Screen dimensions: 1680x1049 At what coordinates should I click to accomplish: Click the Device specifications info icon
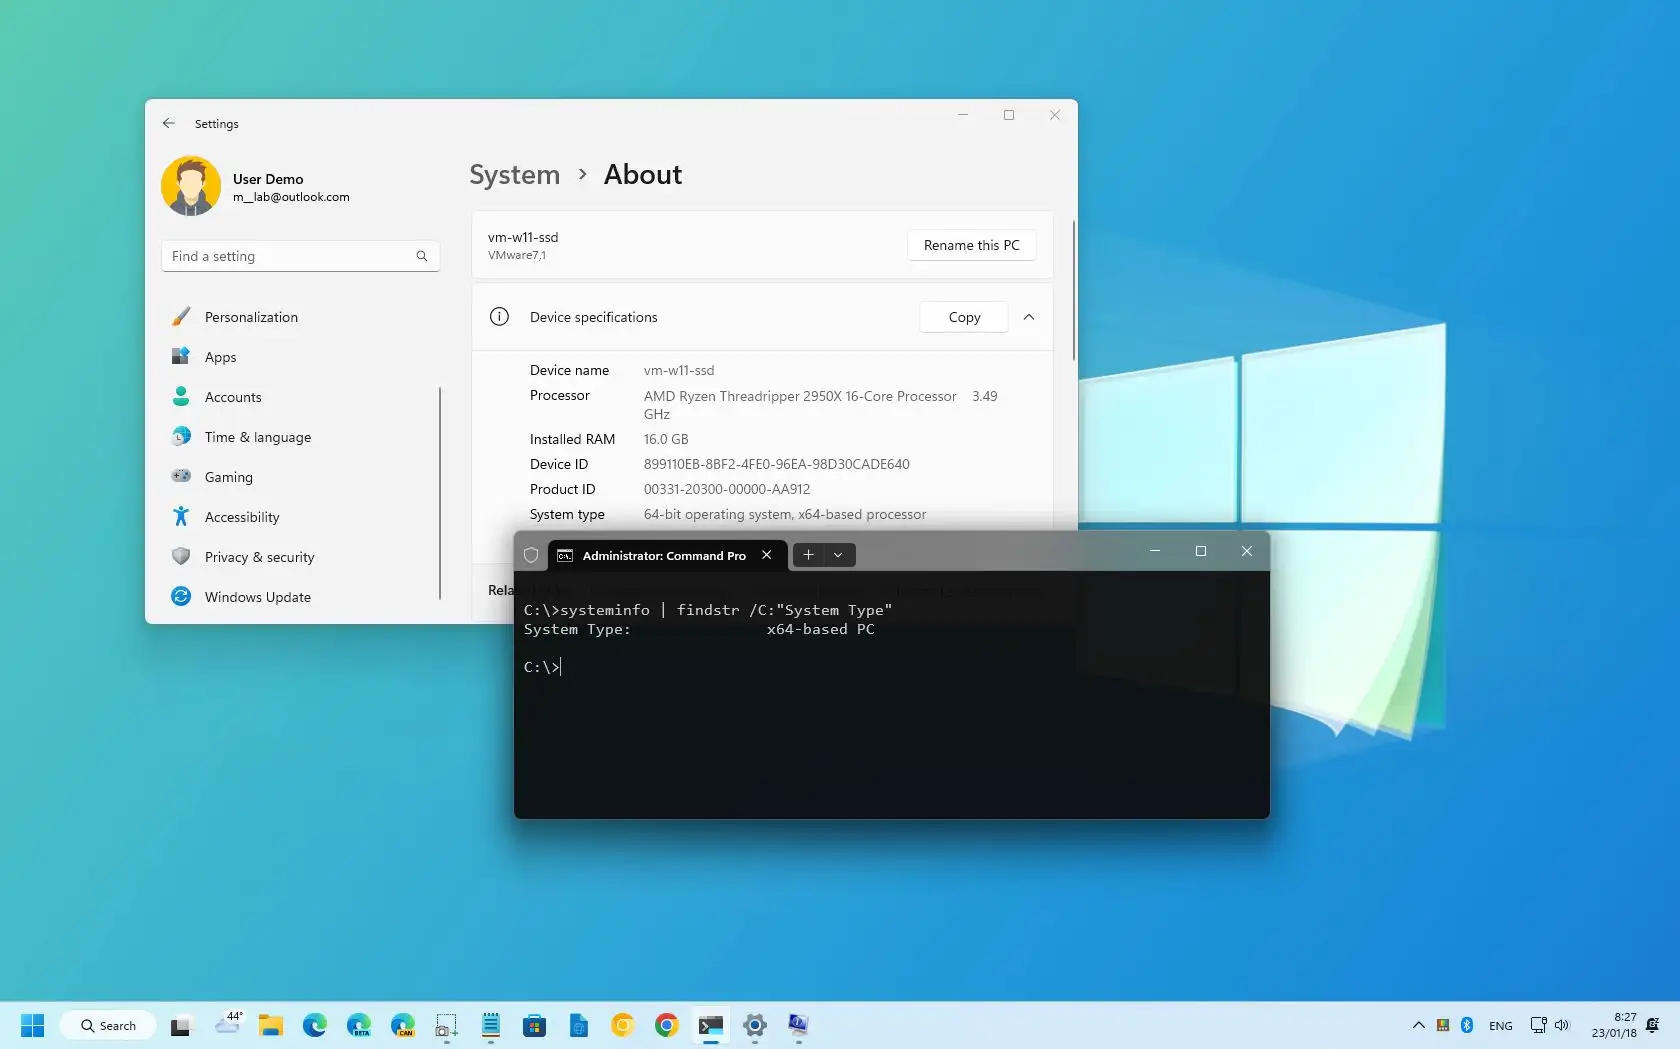[x=499, y=317]
